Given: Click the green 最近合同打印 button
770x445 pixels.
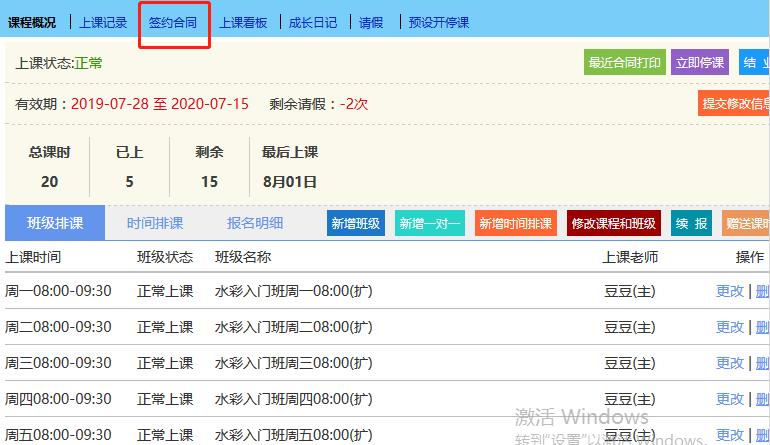Looking at the screenshot, I should click(x=624, y=62).
